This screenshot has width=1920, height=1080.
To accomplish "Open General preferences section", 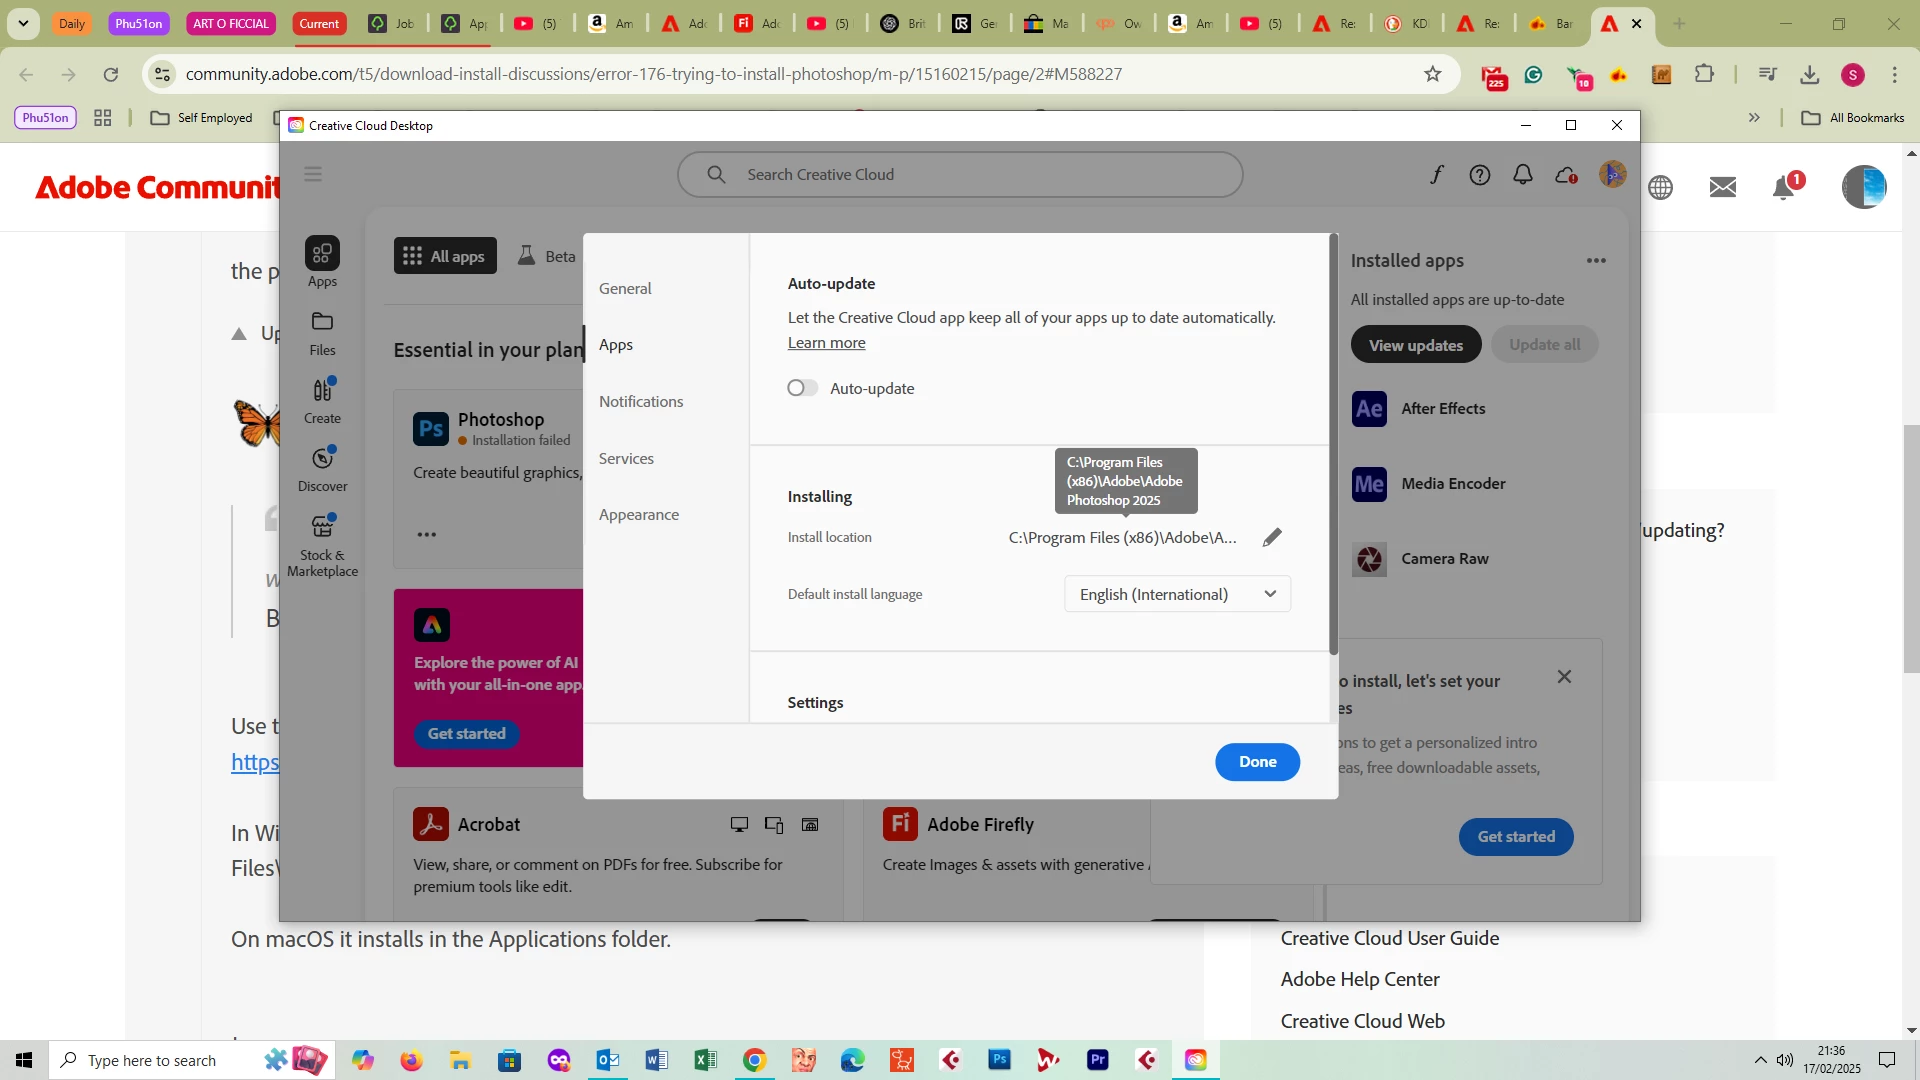I will (x=625, y=288).
